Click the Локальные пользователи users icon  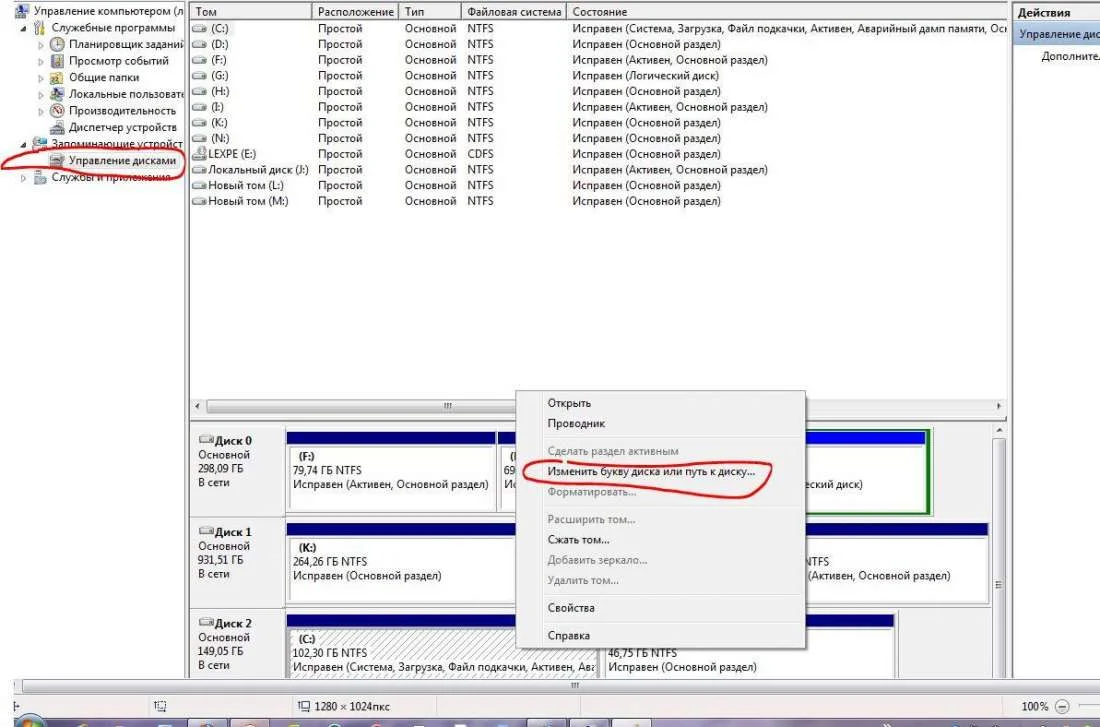(58, 94)
